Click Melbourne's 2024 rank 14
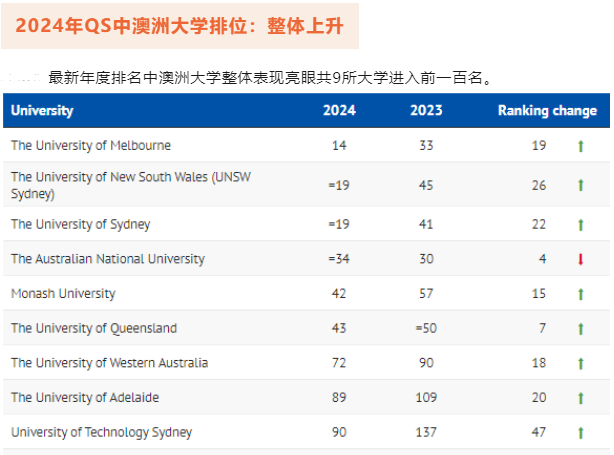The image size is (614, 455). coord(339,146)
